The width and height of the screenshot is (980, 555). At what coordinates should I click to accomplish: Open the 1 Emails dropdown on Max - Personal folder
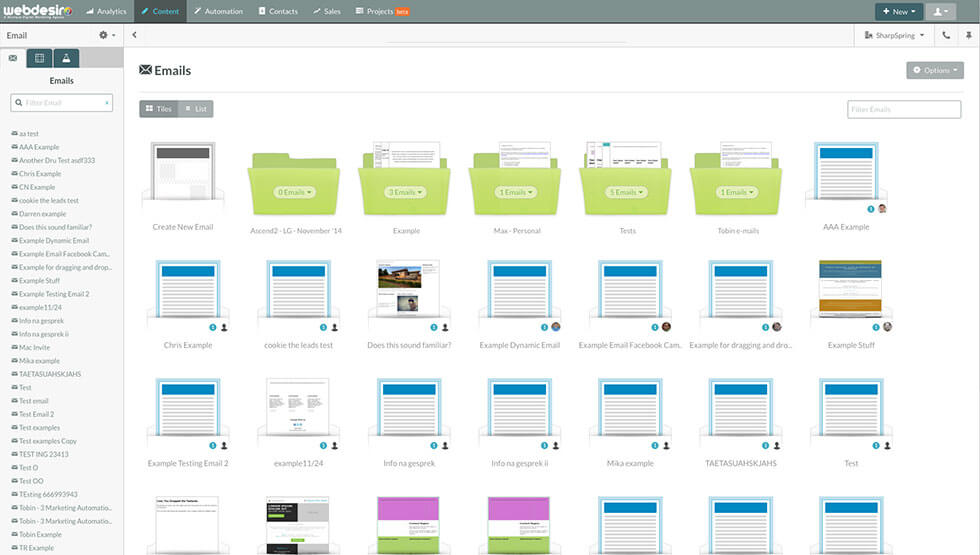pos(516,192)
